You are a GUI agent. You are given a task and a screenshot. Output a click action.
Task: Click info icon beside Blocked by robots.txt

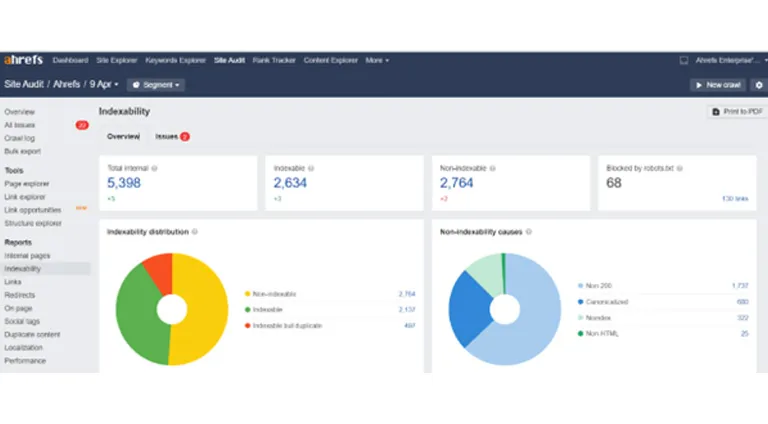tap(679, 168)
